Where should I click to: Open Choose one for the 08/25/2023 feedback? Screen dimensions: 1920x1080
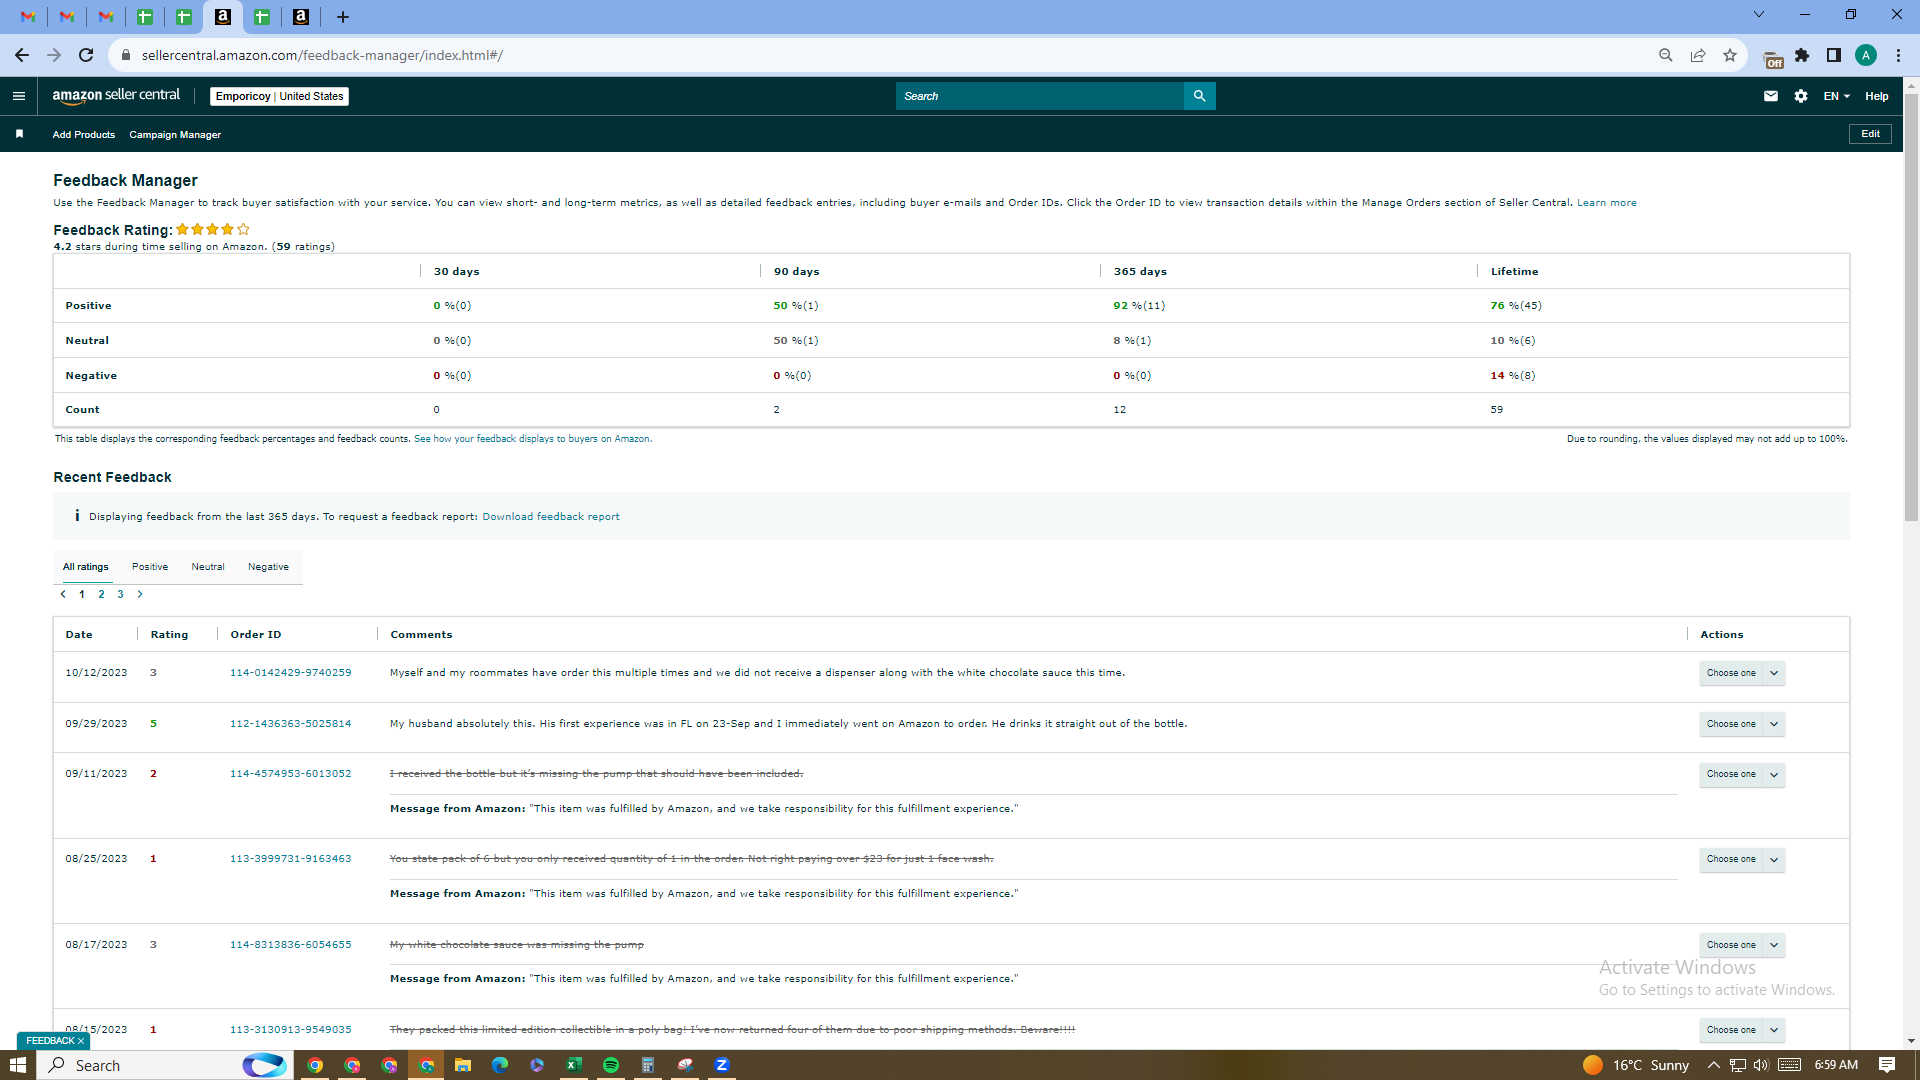click(1742, 859)
